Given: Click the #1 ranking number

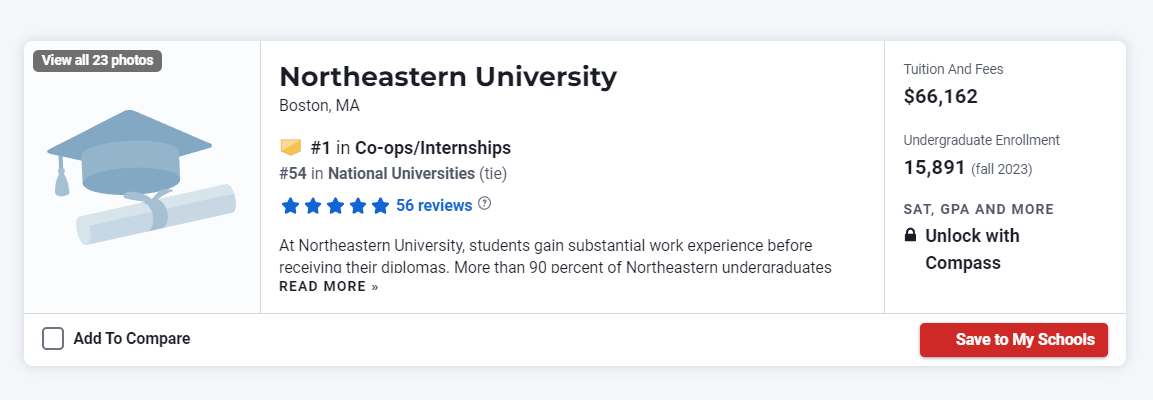Looking at the screenshot, I should coord(320,148).
